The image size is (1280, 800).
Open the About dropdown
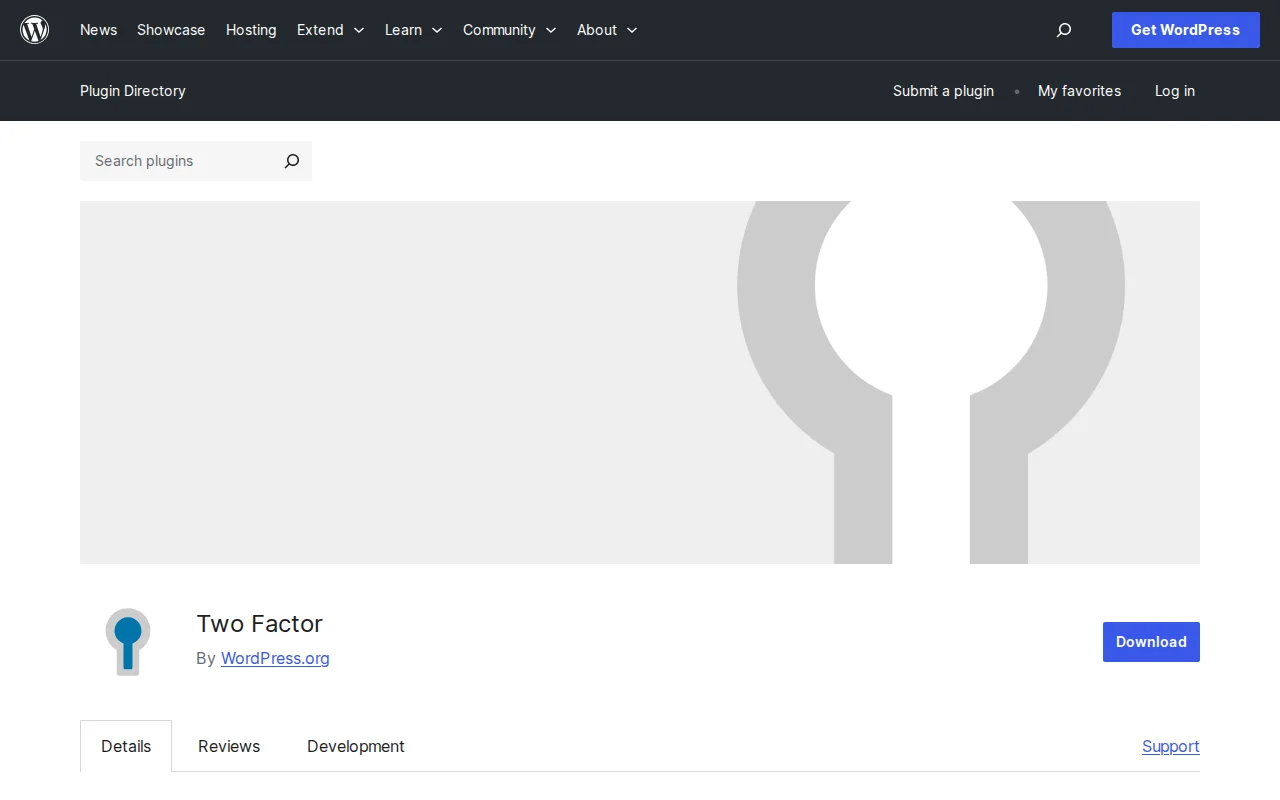pos(606,30)
